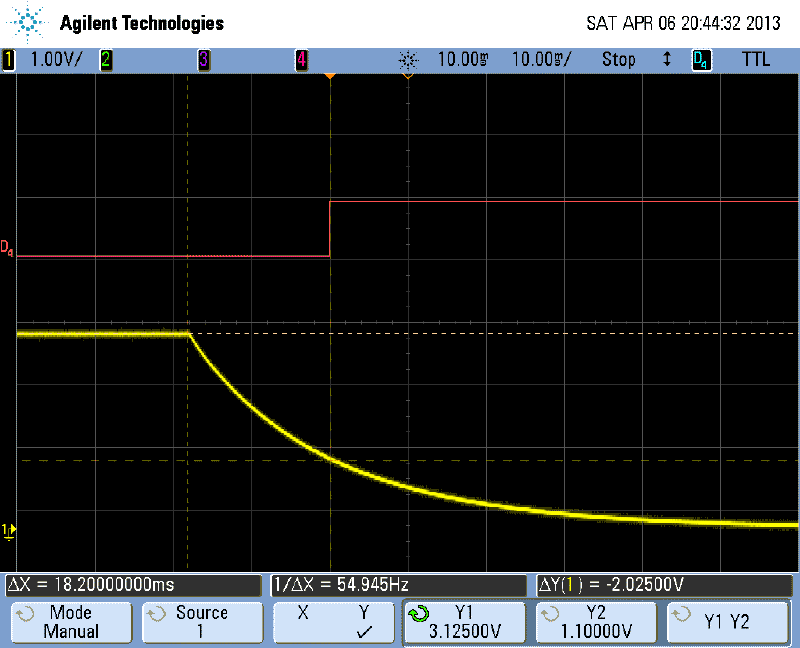800x648 pixels.
Task: Click the trigger rising-edge arrow symbol
Action: tap(666, 60)
